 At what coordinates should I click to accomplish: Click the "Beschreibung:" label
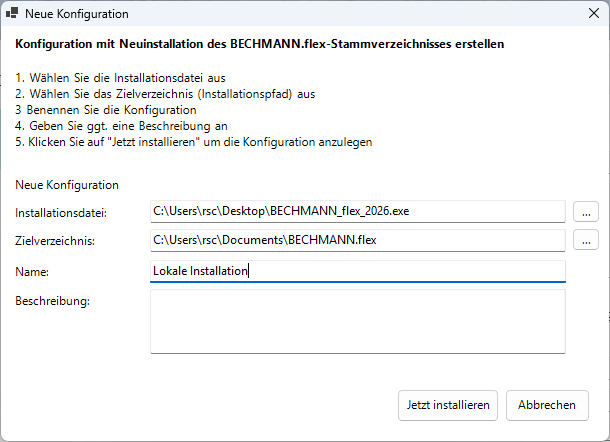(53, 301)
